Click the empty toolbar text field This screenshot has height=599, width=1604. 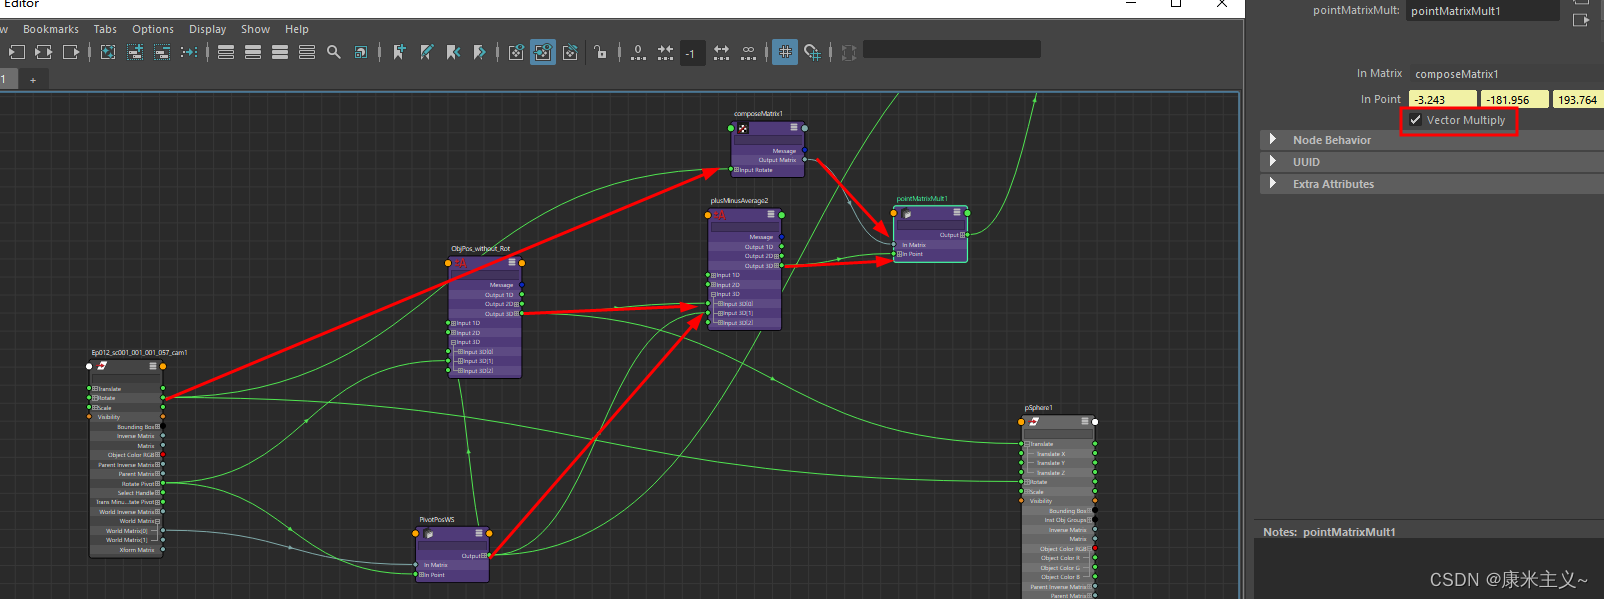click(951, 49)
